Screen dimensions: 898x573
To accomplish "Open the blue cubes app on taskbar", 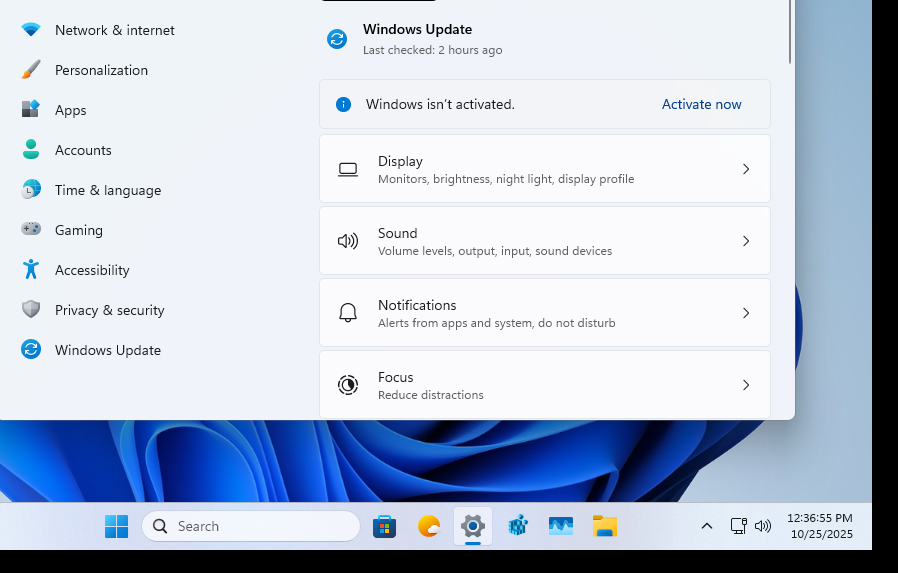I will pyautogui.click(x=517, y=526).
